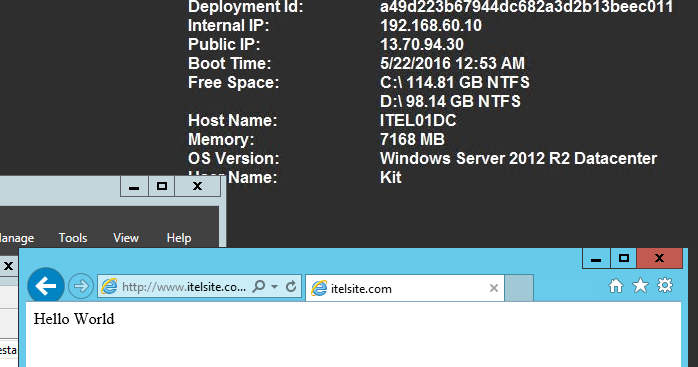Minimize the Internet Explorer window
The width and height of the screenshot is (698, 367).
pyautogui.click(x=596, y=259)
